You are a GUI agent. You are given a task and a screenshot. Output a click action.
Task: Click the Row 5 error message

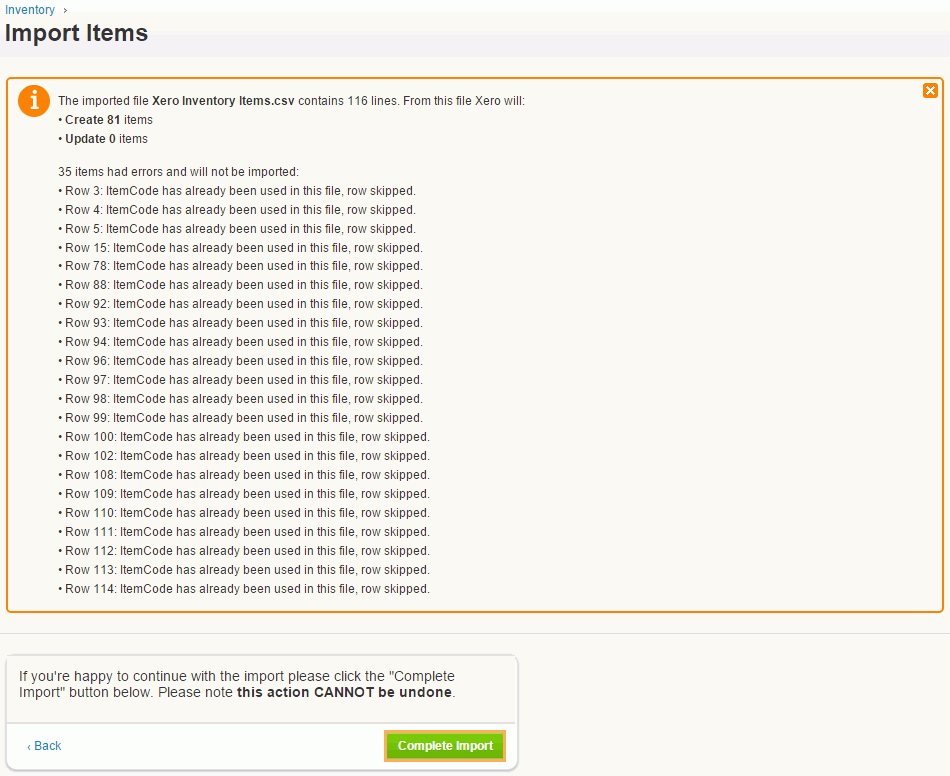(237, 229)
